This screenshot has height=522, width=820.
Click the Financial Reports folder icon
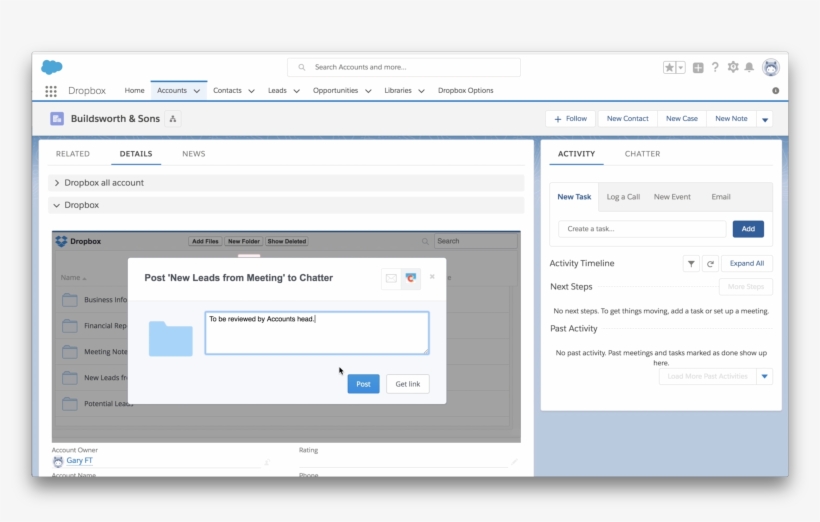[x=70, y=326]
